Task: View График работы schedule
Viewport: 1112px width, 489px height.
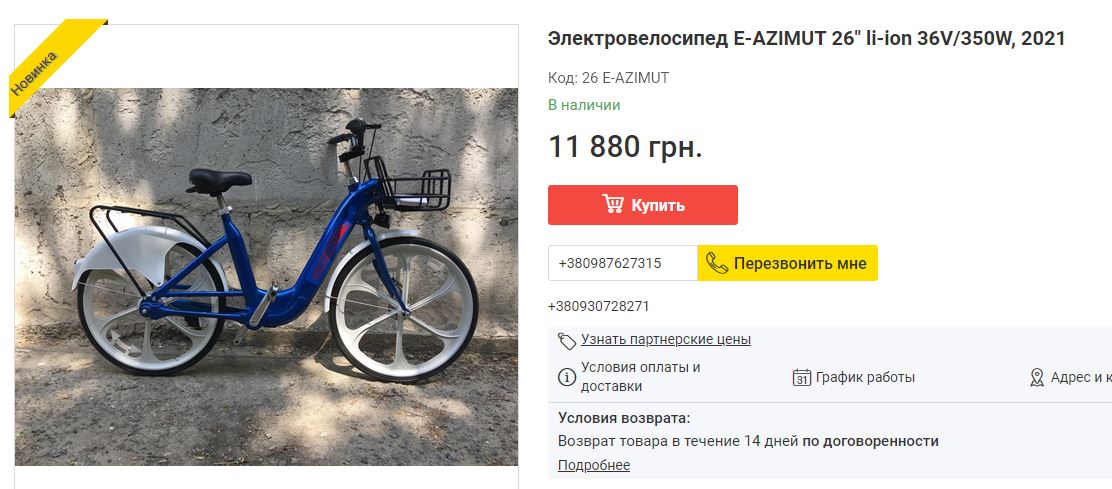Action: [865, 377]
